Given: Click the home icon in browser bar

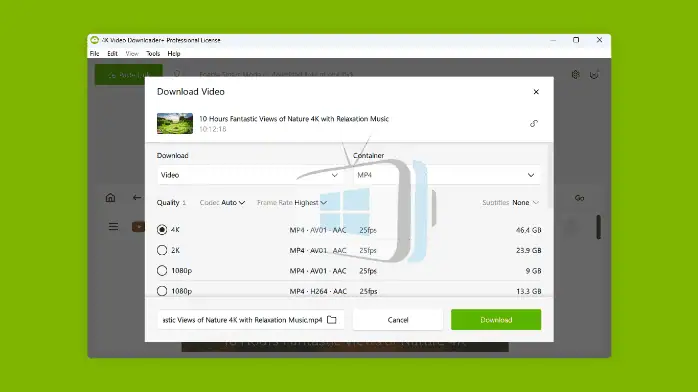Looking at the screenshot, I should 110,198.
